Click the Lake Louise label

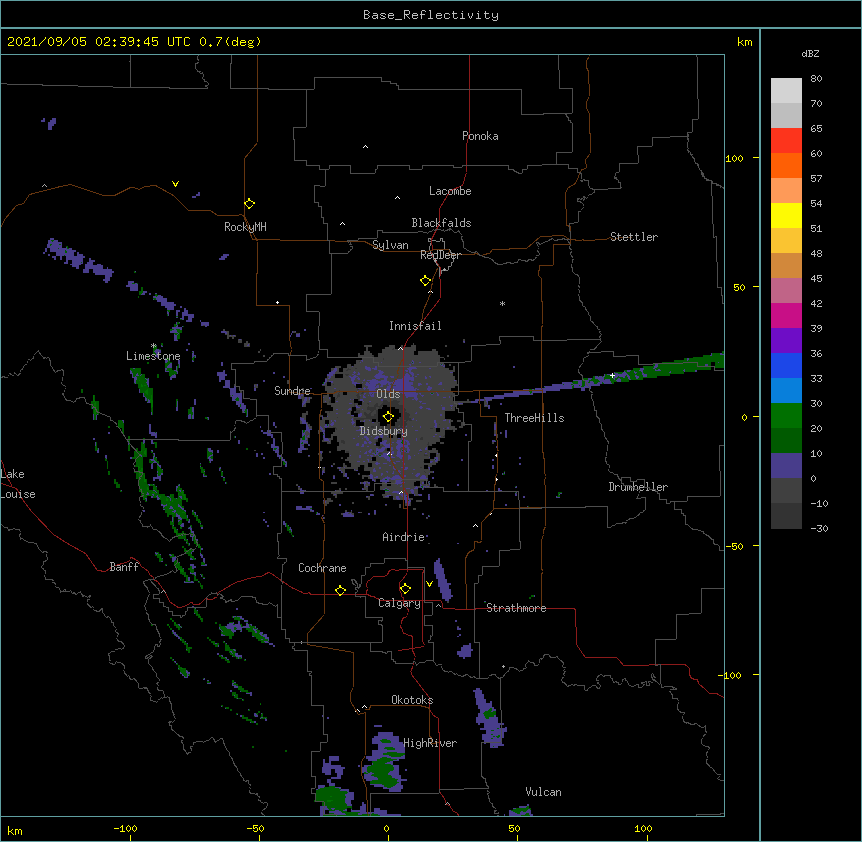(18, 484)
